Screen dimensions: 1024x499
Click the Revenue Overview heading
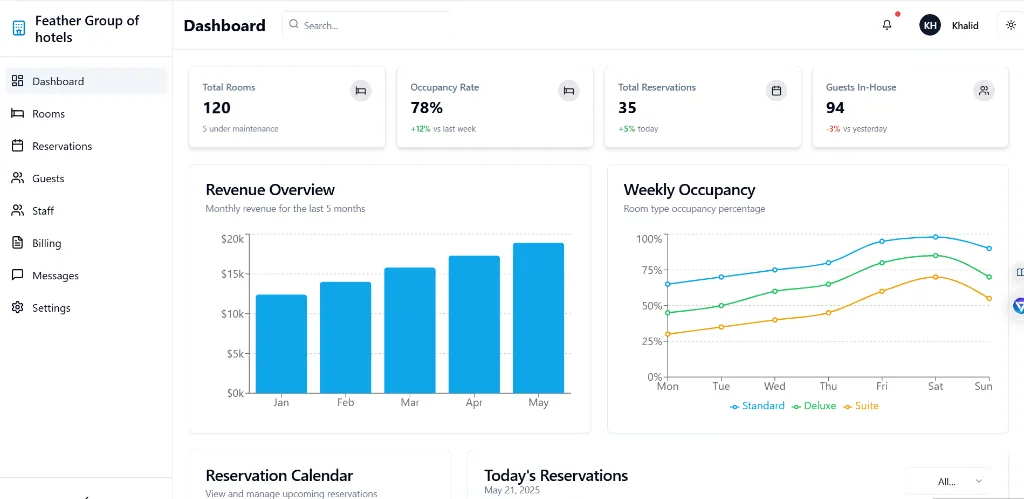click(270, 189)
